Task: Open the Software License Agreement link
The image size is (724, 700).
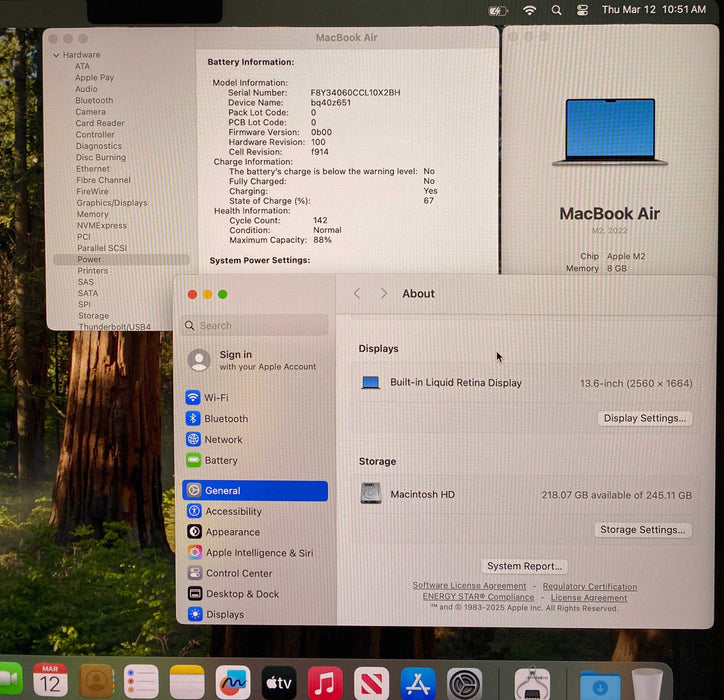Action: click(x=469, y=585)
